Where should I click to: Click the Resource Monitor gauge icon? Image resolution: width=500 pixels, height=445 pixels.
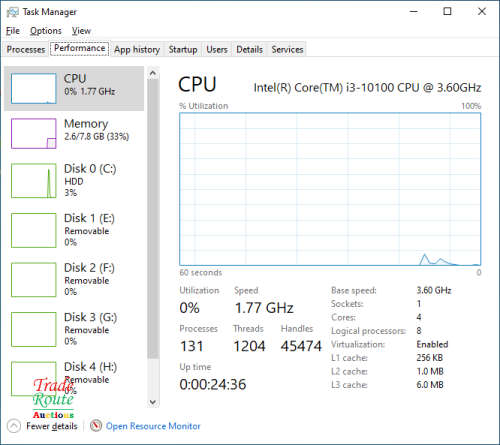(96, 426)
